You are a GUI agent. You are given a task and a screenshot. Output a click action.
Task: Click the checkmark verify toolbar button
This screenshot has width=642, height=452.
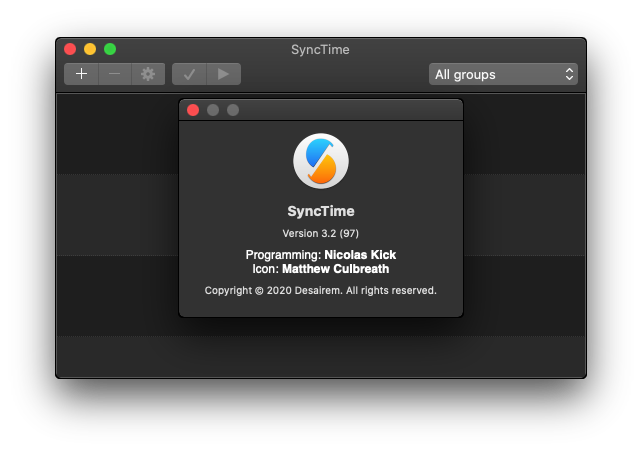pyautogui.click(x=189, y=74)
